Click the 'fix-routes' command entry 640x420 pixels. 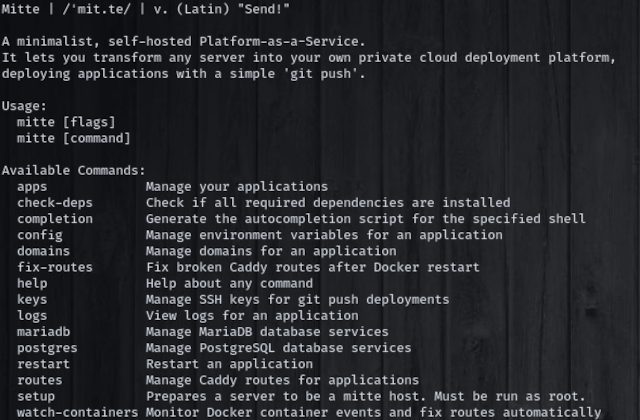pos(55,267)
